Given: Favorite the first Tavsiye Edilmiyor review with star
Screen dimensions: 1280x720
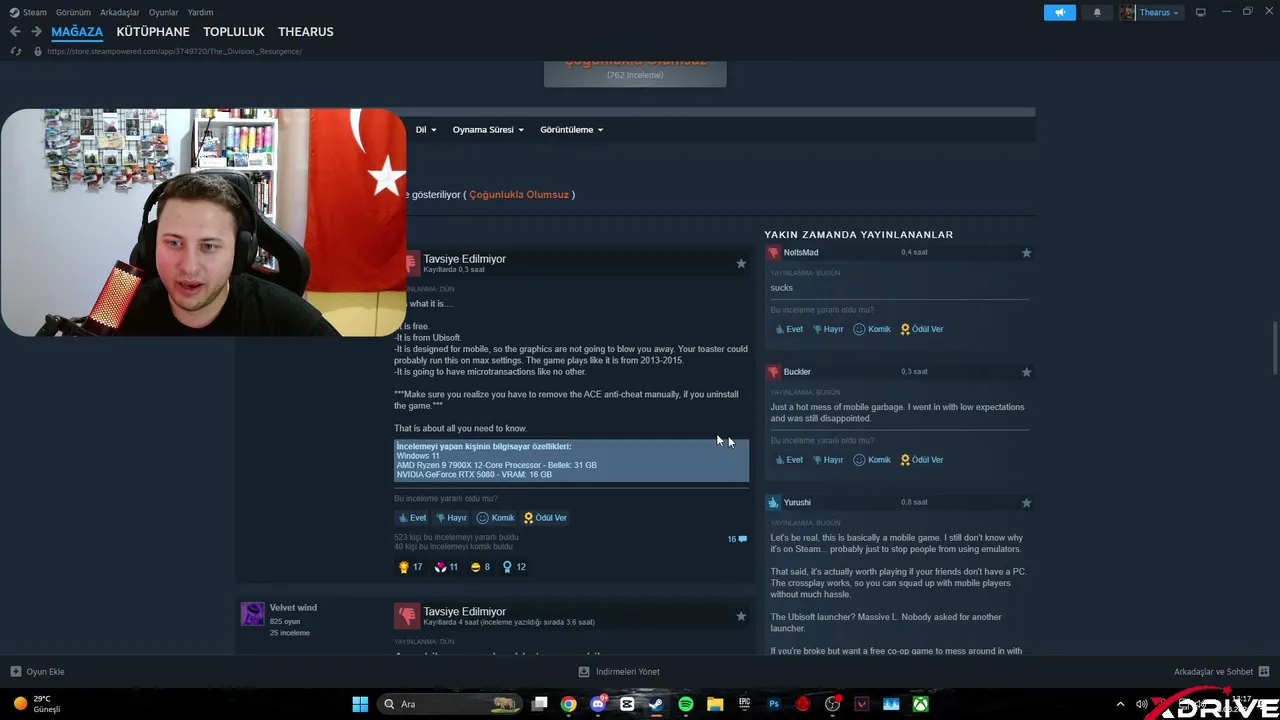Looking at the screenshot, I should click(741, 263).
